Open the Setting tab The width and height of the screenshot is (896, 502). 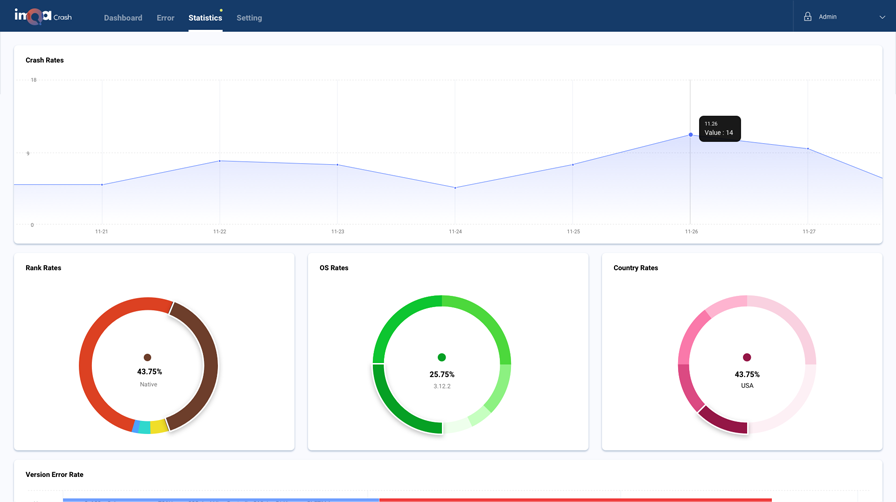(249, 18)
